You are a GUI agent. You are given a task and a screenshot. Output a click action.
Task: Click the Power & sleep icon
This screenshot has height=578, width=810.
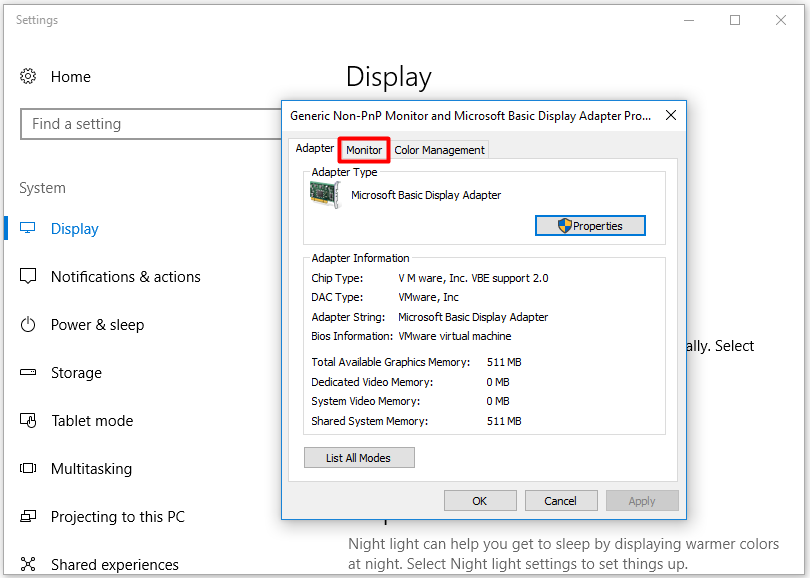[x=28, y=324]
